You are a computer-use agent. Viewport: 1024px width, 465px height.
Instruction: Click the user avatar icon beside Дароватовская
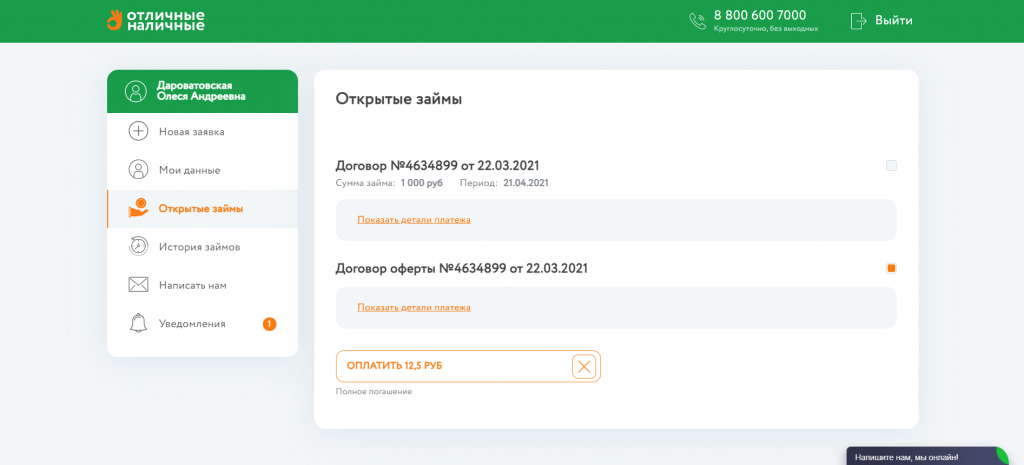(136, 91)
